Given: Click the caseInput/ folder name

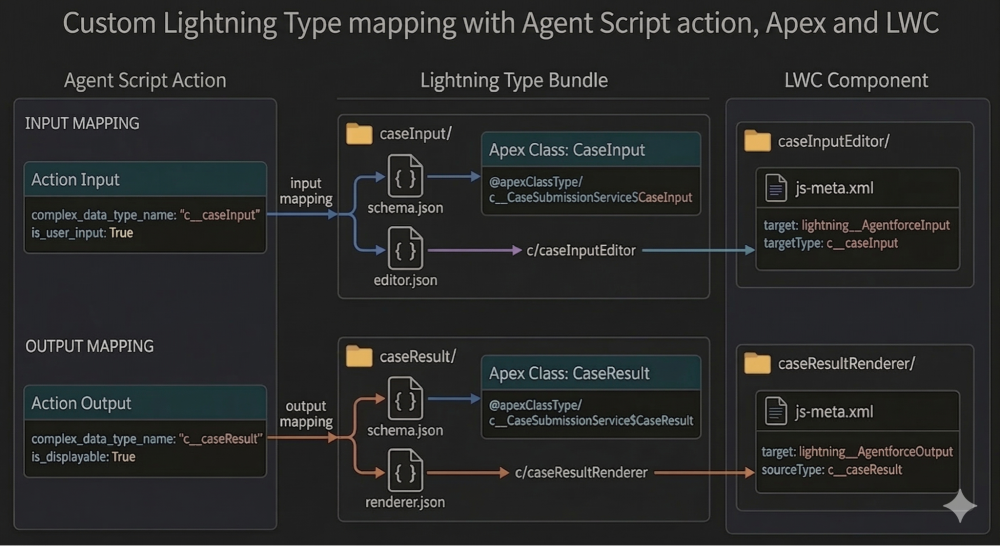Looking at the screenshot, I should tap(416, 134).
